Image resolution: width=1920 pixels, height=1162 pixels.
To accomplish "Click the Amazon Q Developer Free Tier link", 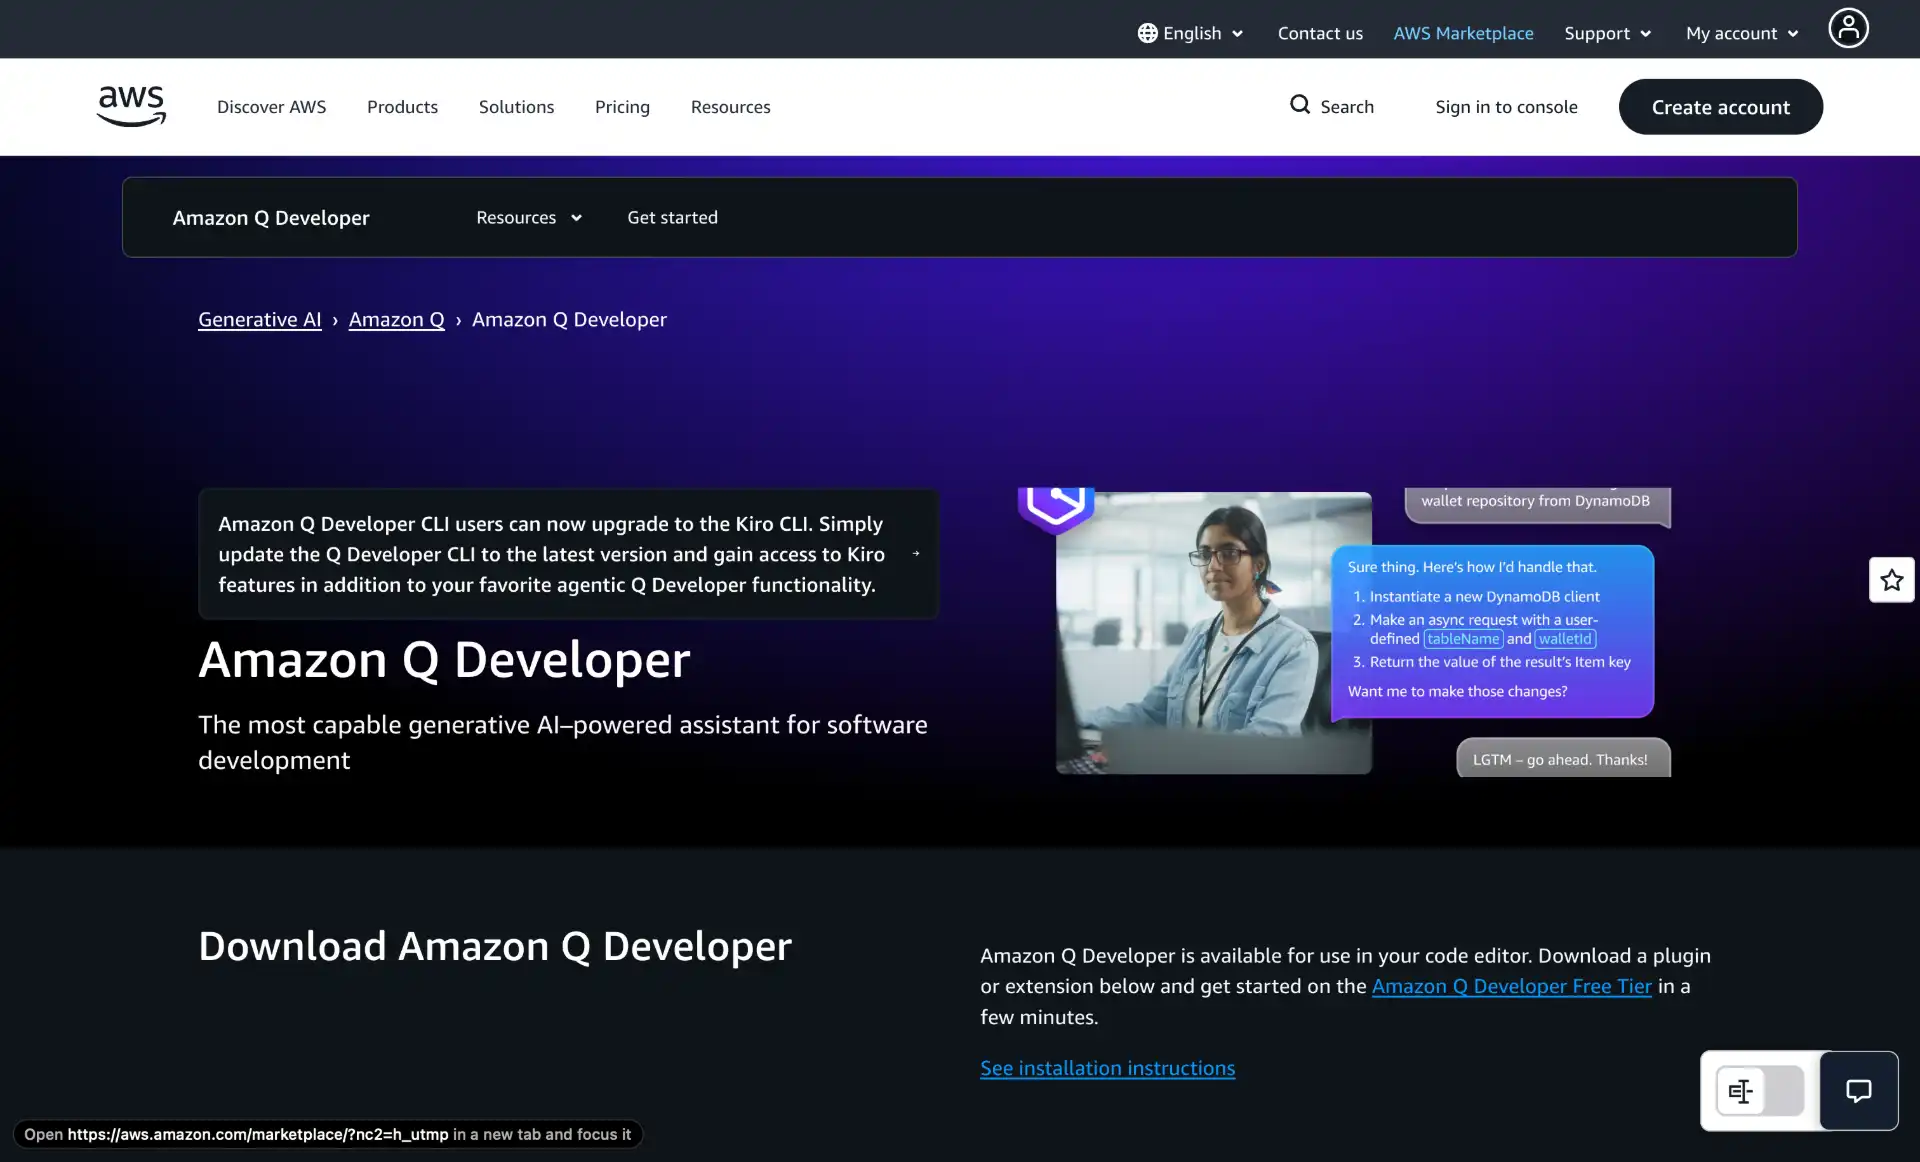I will click(x=1510, y=986).
